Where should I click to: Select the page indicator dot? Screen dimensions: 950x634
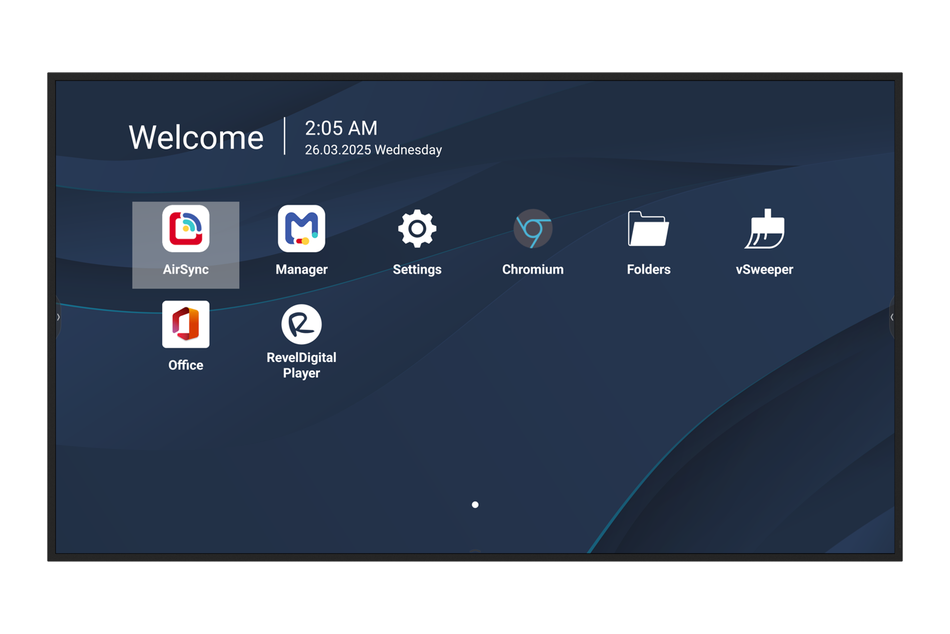click(475, 504)
